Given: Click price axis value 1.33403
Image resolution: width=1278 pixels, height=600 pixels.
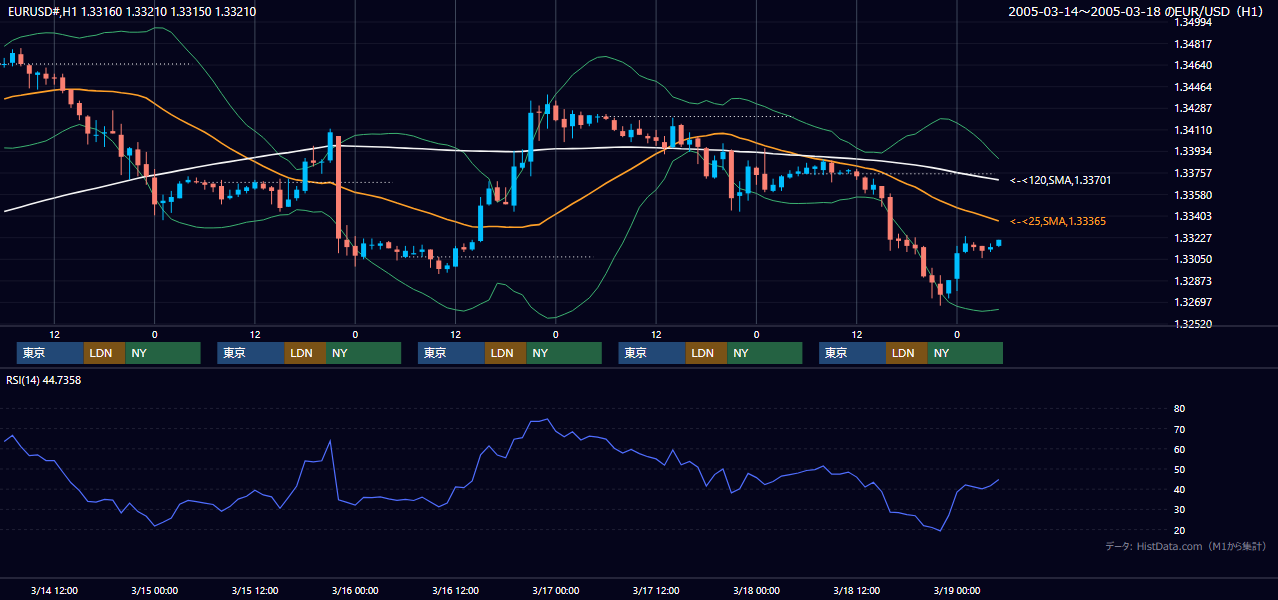Looking at the screenshot, I should [x=1191, y=216].
